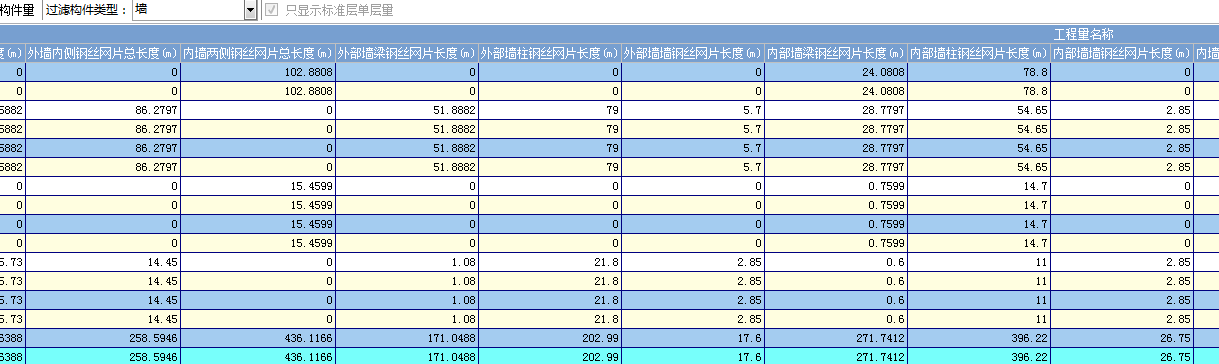1219x364 pixels.
Task: Select the 26.75 cell in the cyan bottom row
Action: pyautogui.click(x=1123, y=356)
